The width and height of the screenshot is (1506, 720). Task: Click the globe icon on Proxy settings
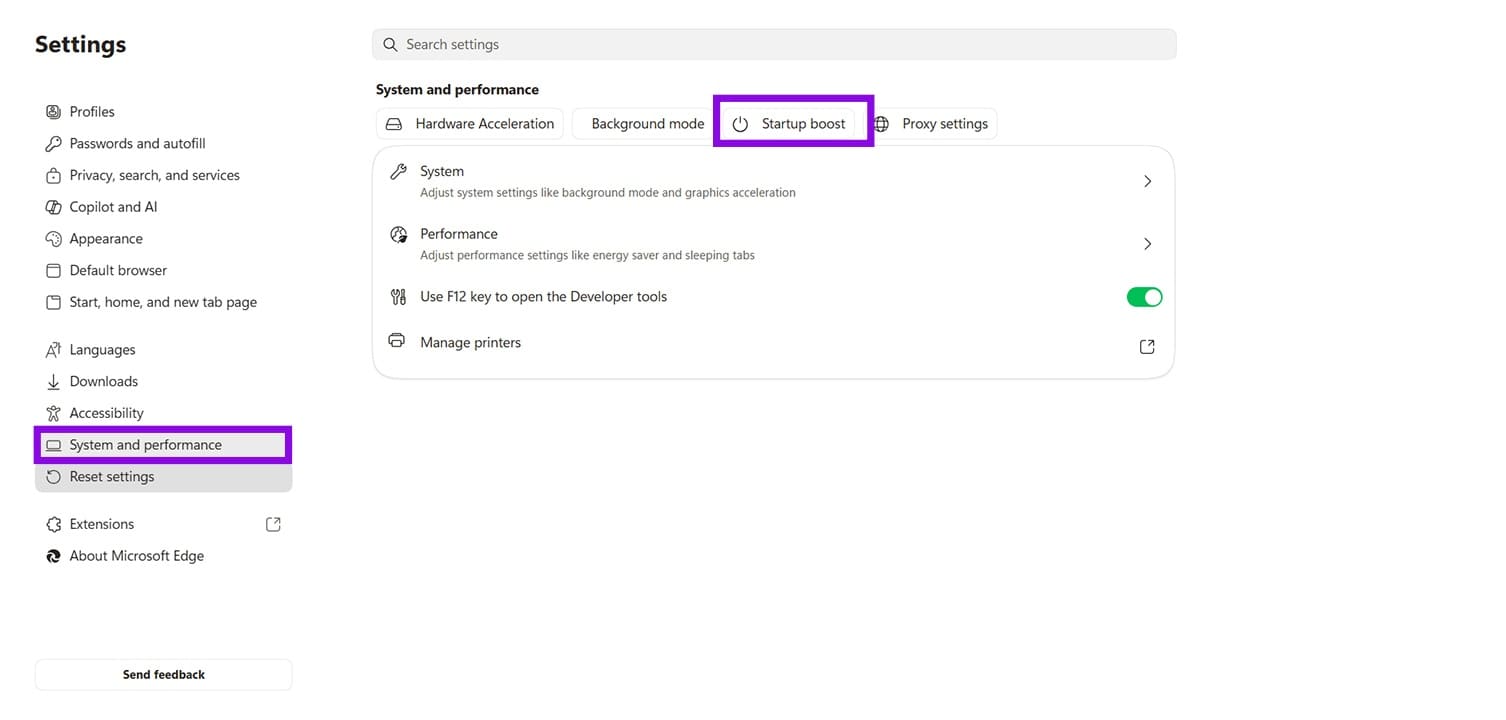point(881,124)
